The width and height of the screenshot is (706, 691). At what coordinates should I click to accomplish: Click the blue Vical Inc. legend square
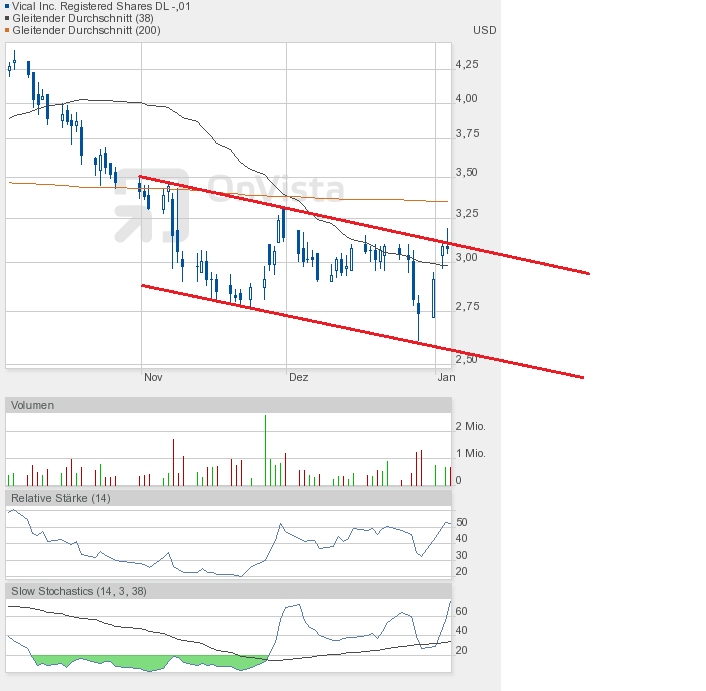click(x=7, y=7)
